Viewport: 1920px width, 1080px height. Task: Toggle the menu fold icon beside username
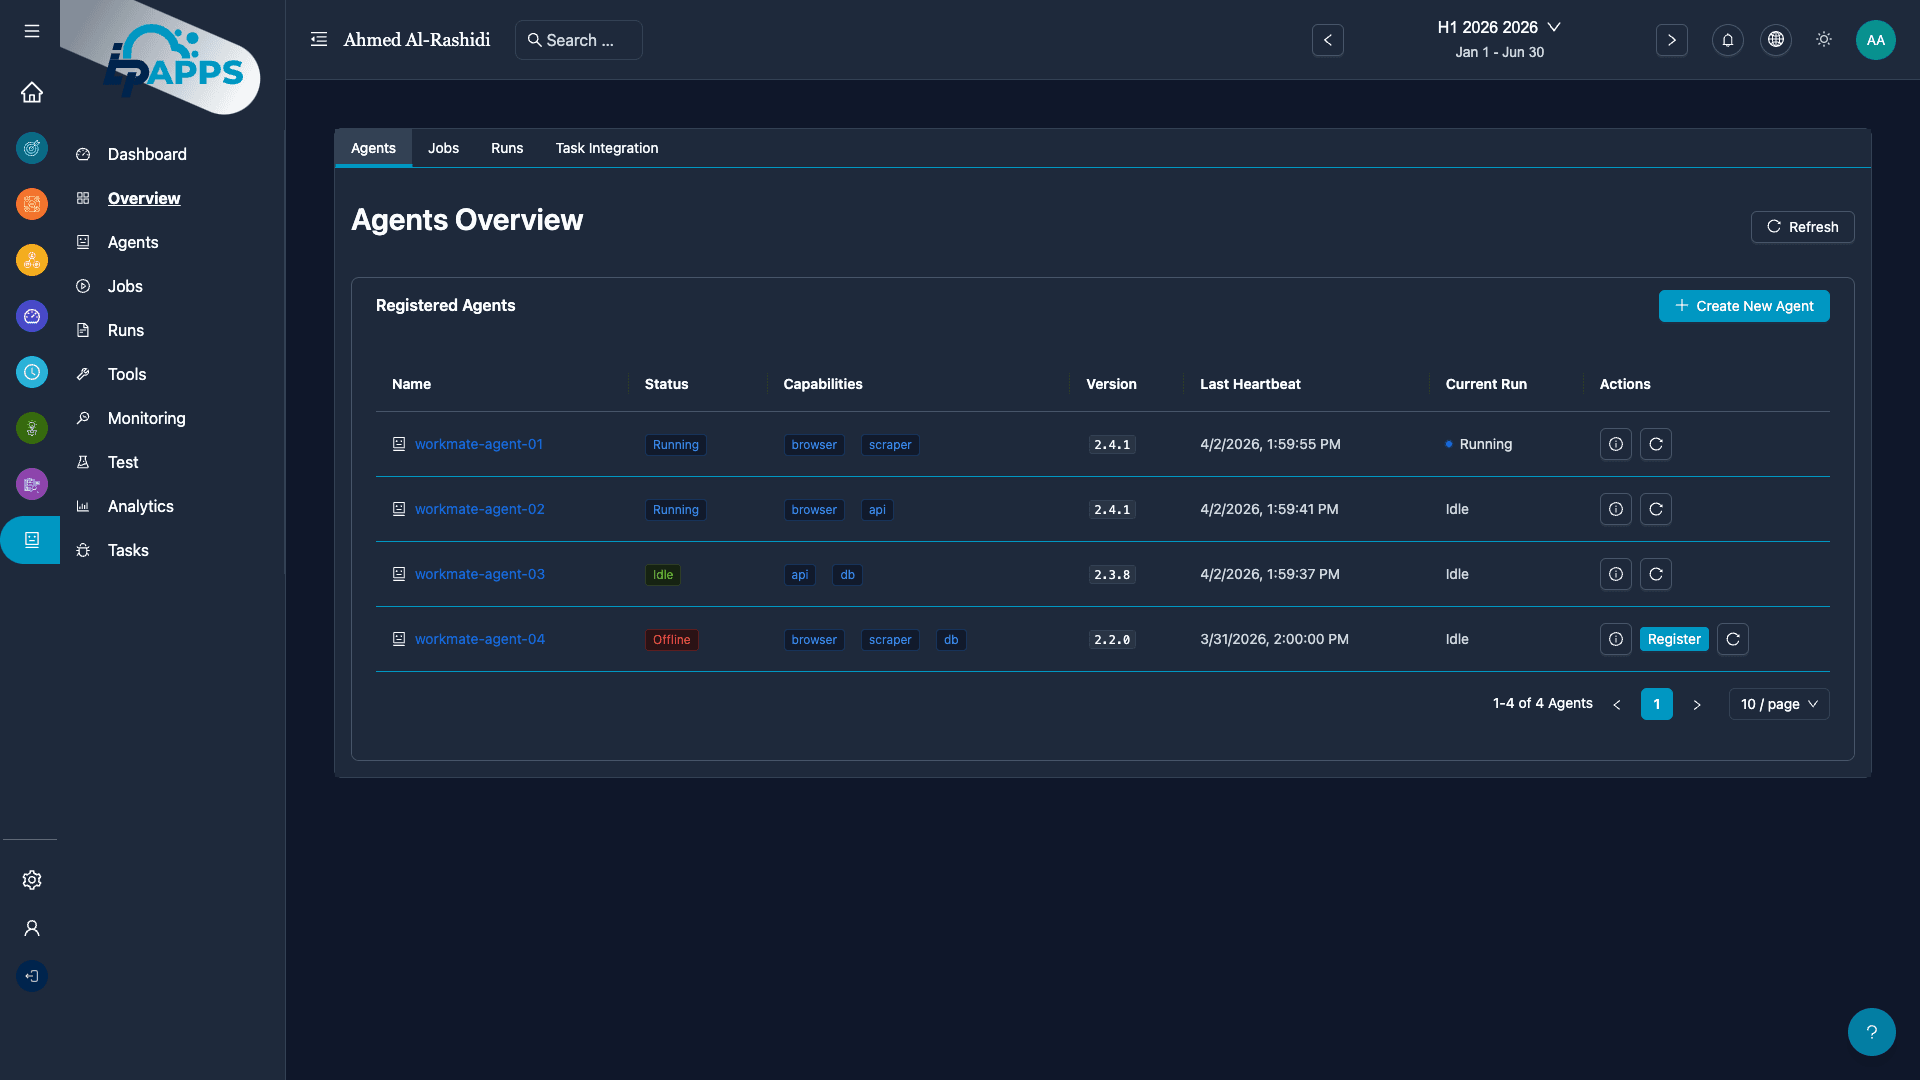pos(319,40)
